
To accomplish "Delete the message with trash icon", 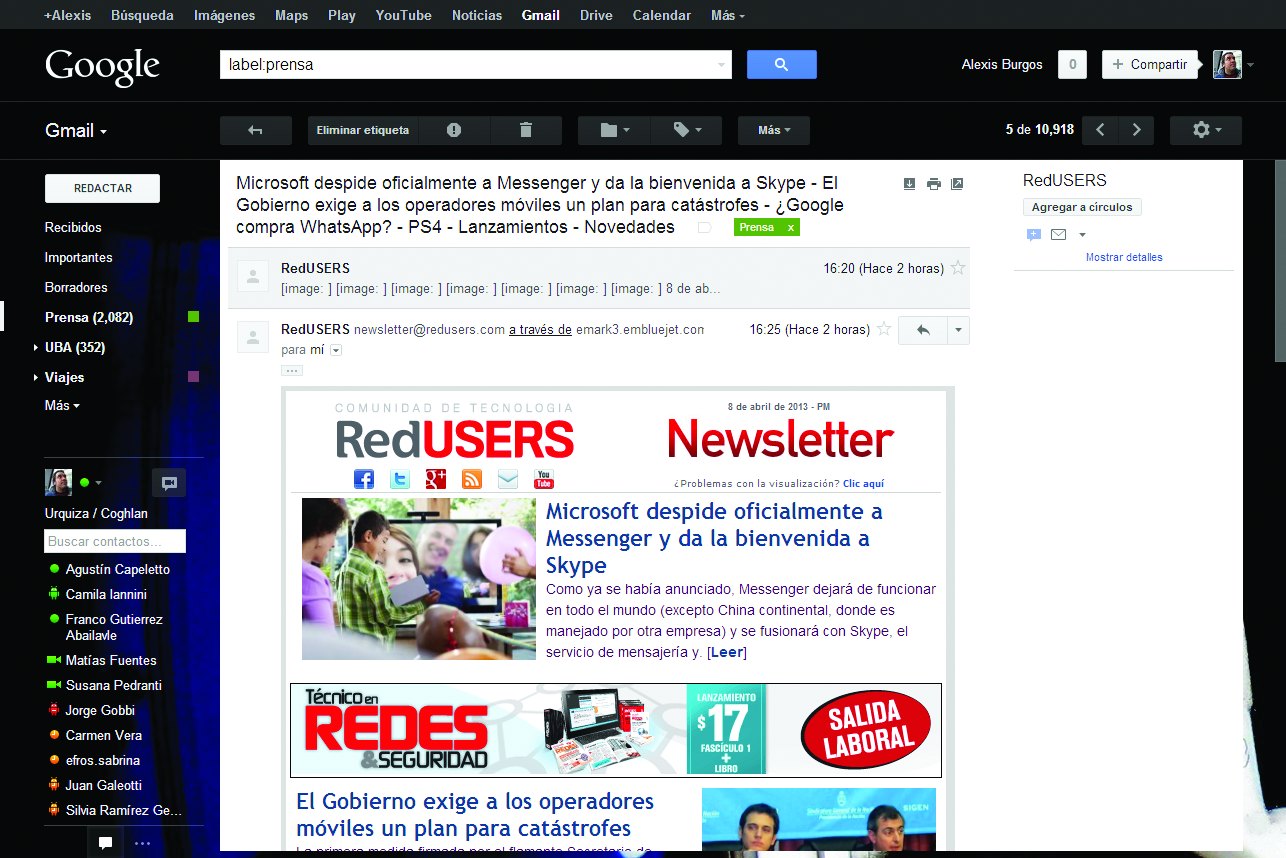I will [x=526, y=130].
